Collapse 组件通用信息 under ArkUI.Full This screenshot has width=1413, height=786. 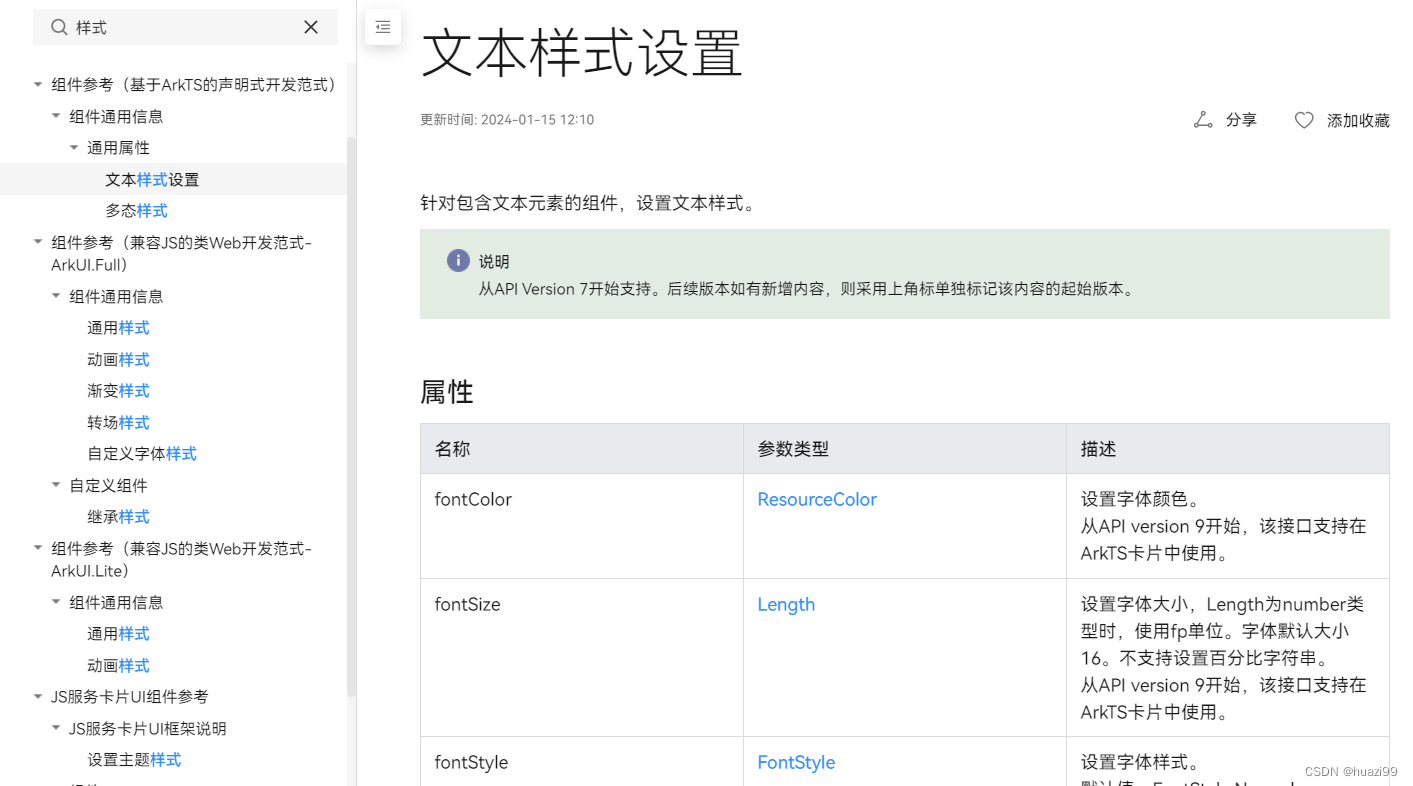56,296
